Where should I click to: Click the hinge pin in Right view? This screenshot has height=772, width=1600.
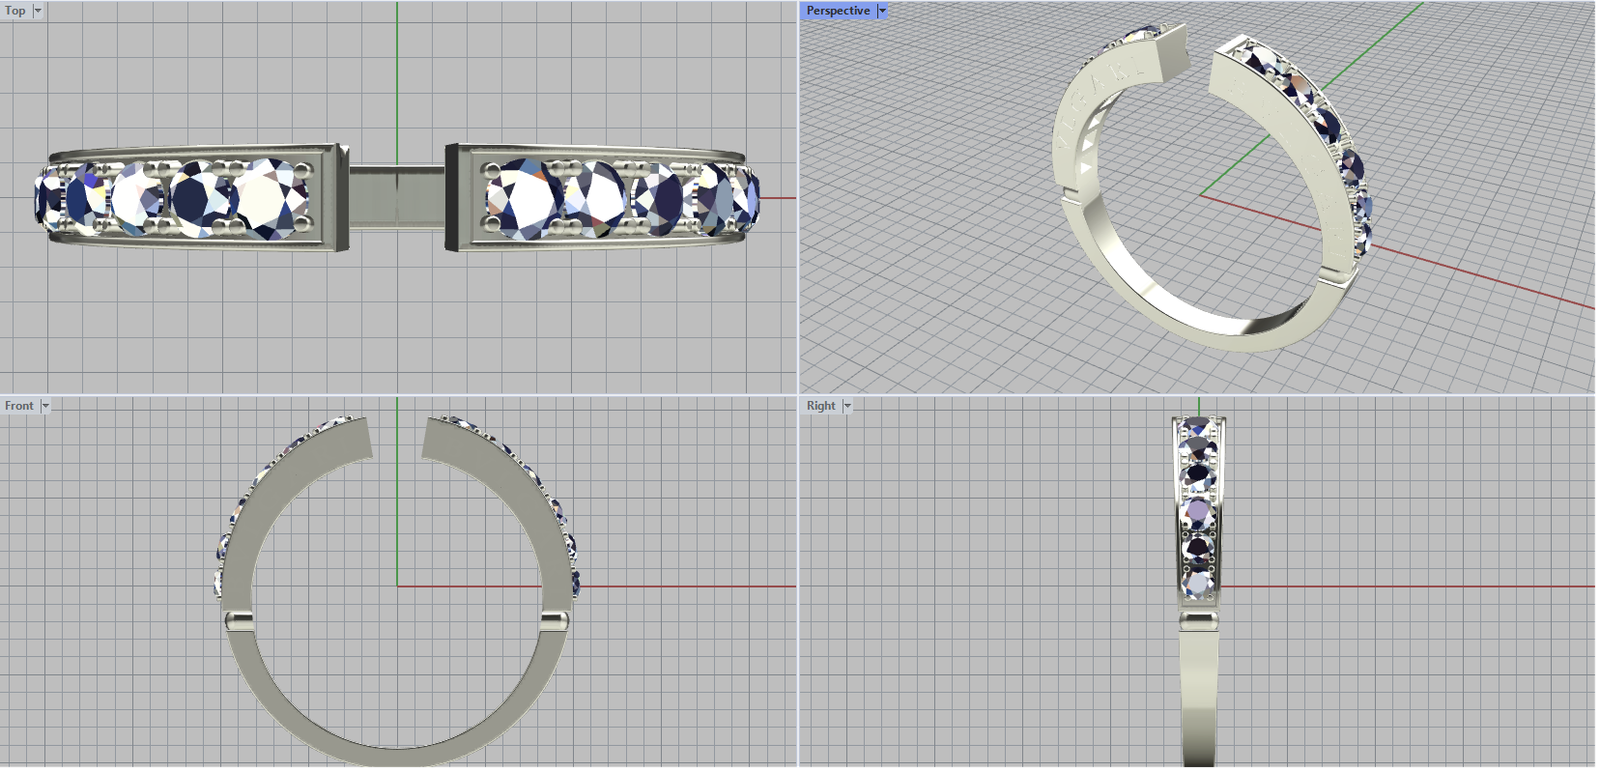point(1198,621)
